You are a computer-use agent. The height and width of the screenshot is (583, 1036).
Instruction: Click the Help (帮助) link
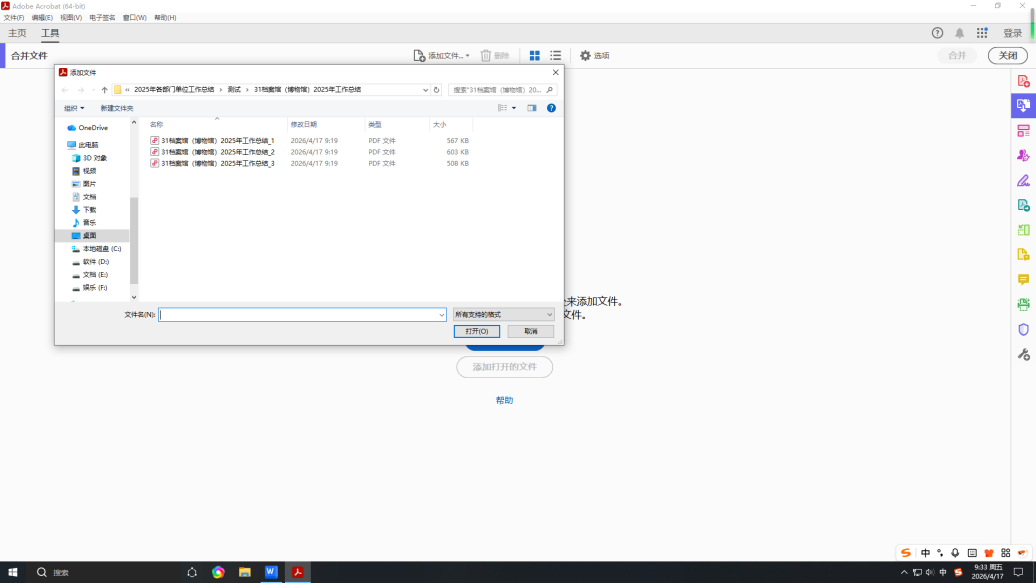504,400
